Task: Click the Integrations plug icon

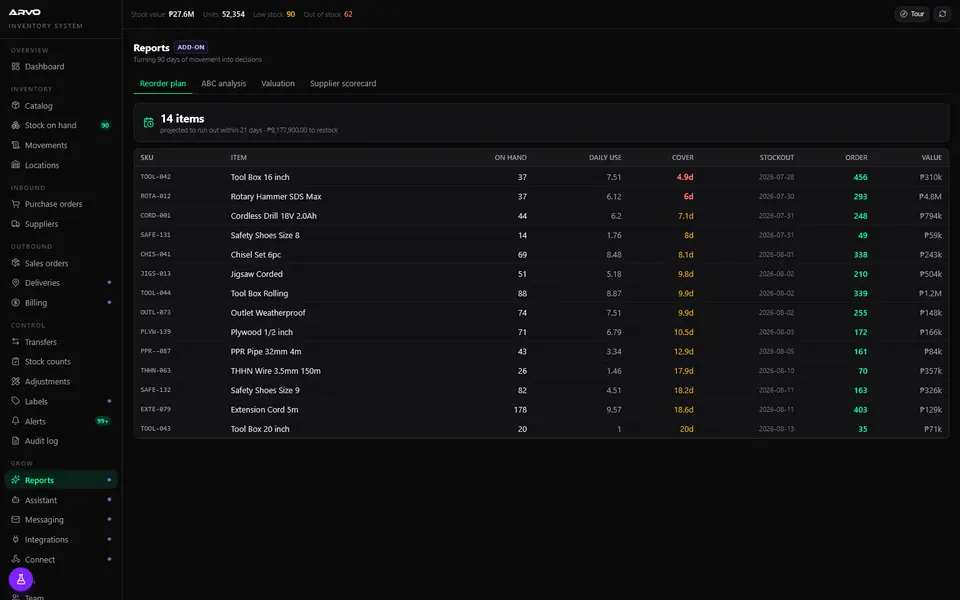Action: 15,539
